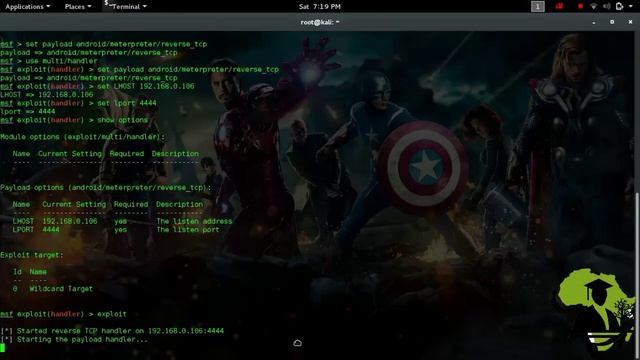Click 'set LHOST 192.168.0.106' command
This screenshot has width=640, height=360.
(146, 86)
